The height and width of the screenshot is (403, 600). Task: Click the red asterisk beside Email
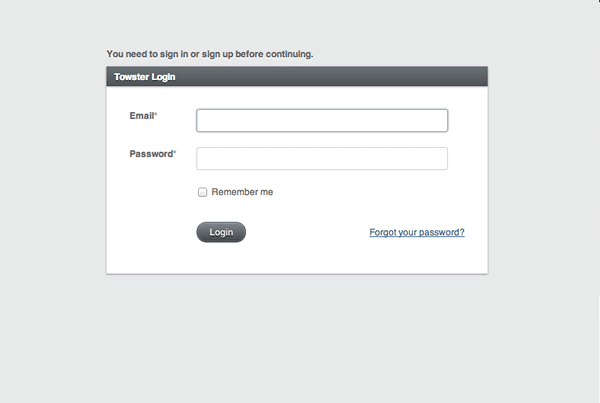pyautogui.click(x=157, y=115)
